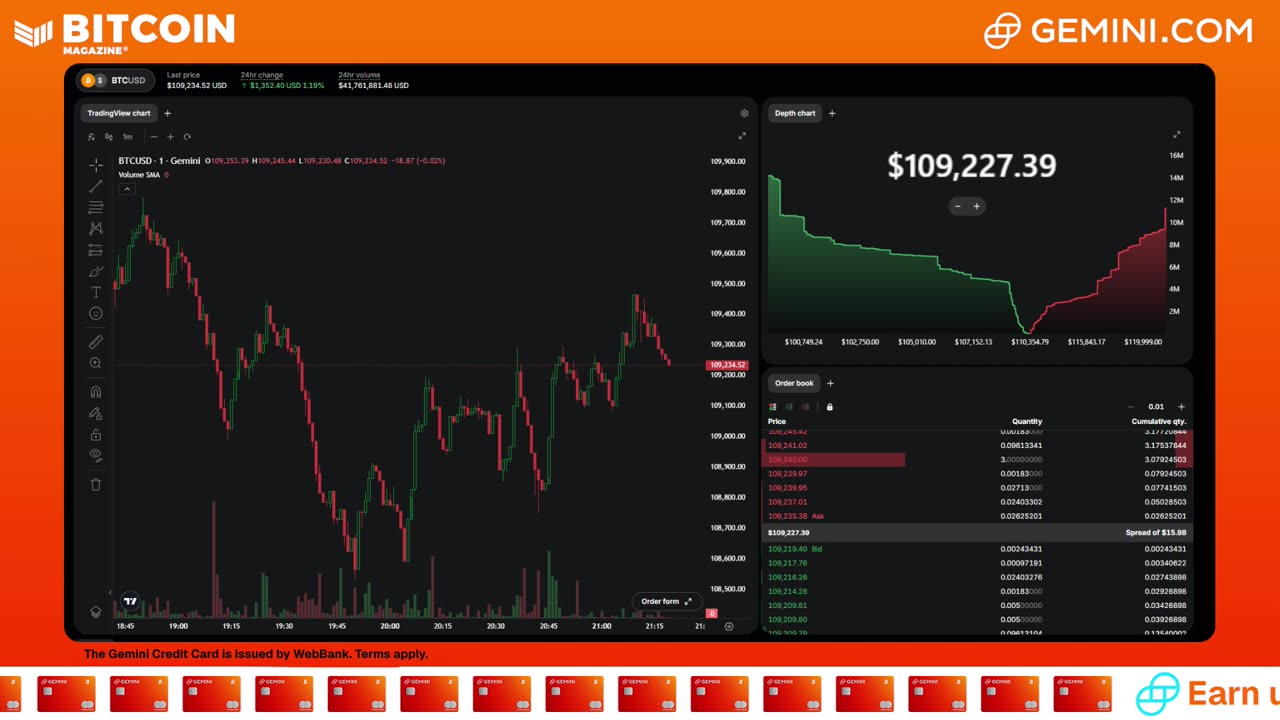Decrease order book price grouping

click(x=1131, y=407)
